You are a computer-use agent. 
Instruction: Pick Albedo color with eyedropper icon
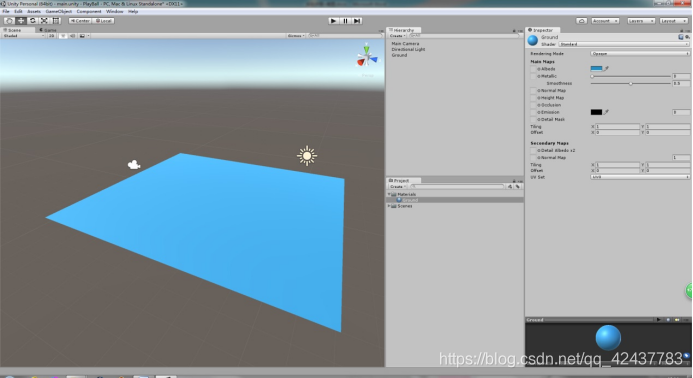(607, 69)
